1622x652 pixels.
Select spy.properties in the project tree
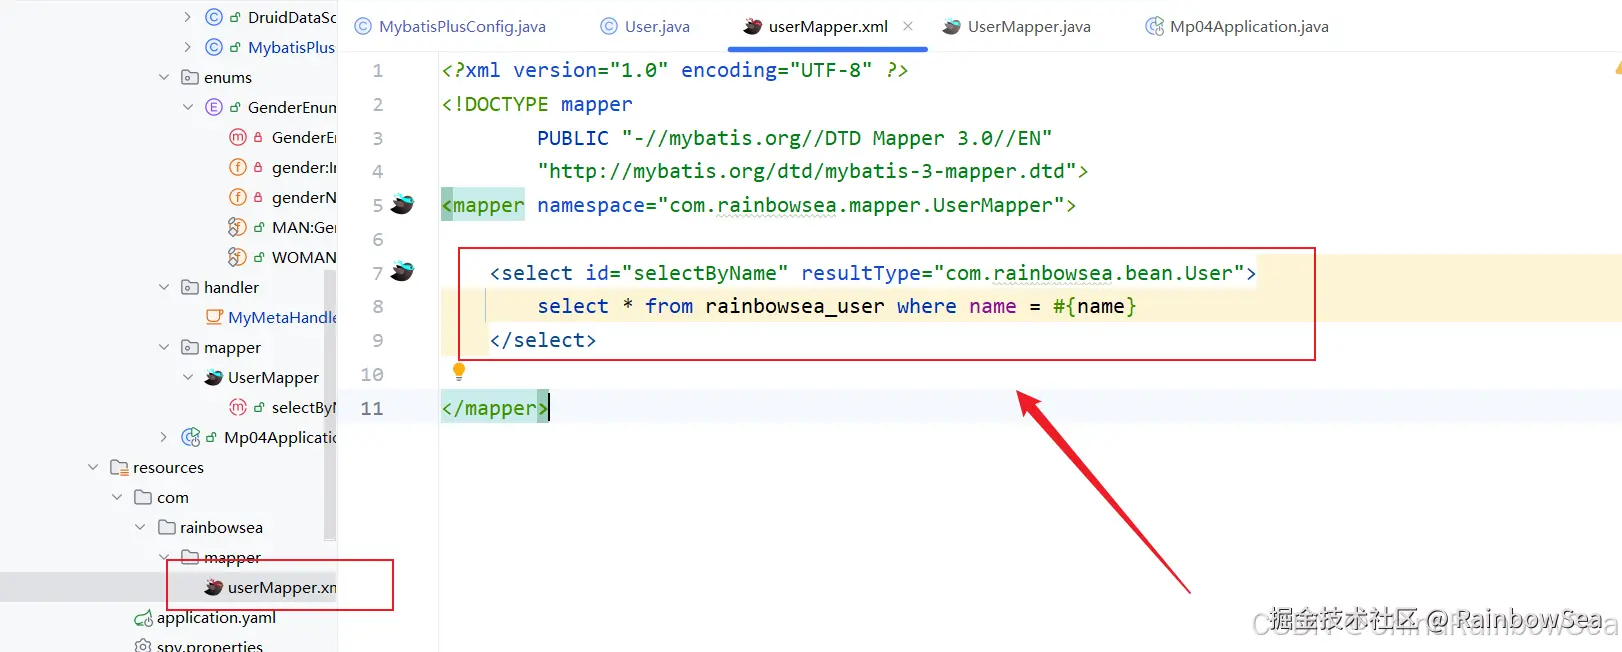coord(210,645)
